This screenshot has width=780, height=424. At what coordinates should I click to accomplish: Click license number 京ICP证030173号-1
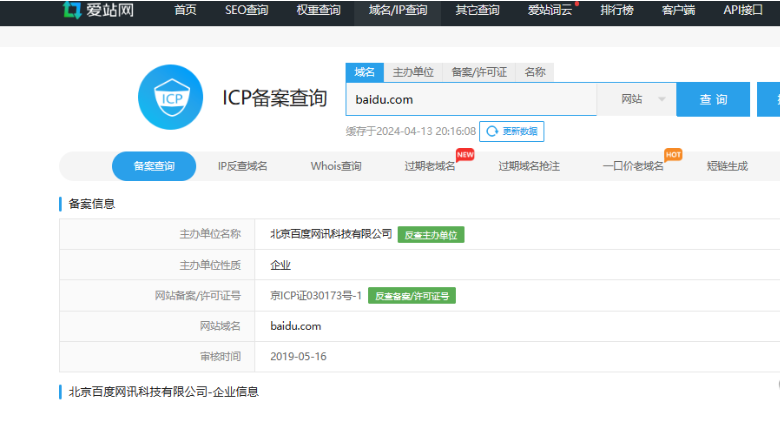316,296
